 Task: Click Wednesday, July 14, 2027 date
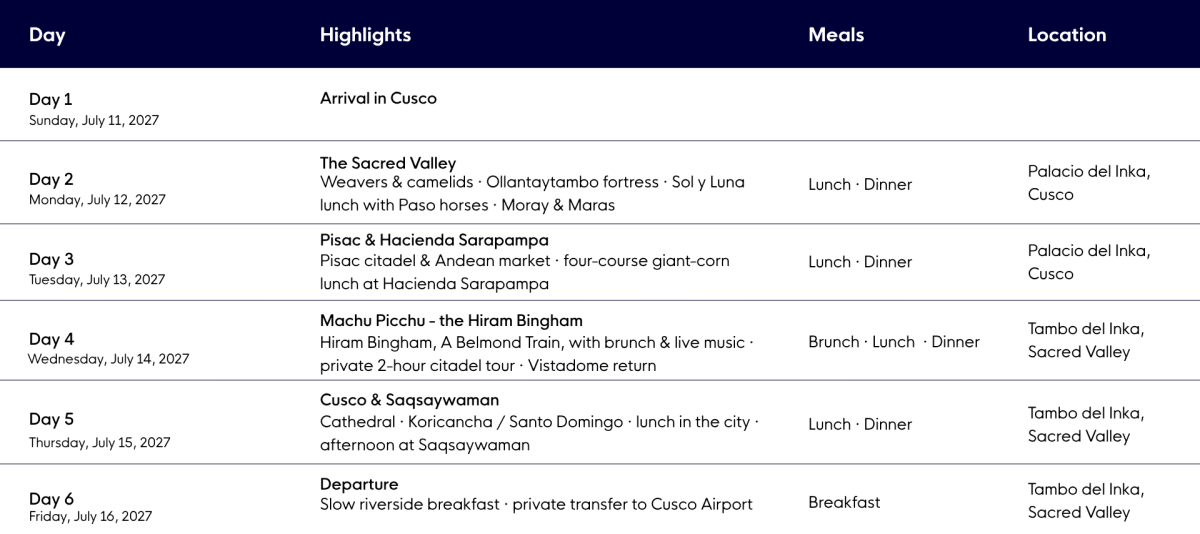click(108, 359)
